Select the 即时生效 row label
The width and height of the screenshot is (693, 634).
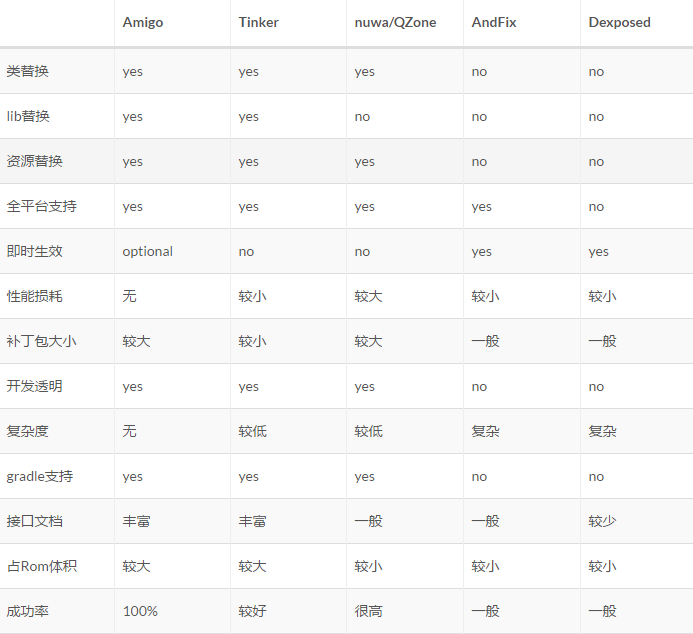click(34, 251)
